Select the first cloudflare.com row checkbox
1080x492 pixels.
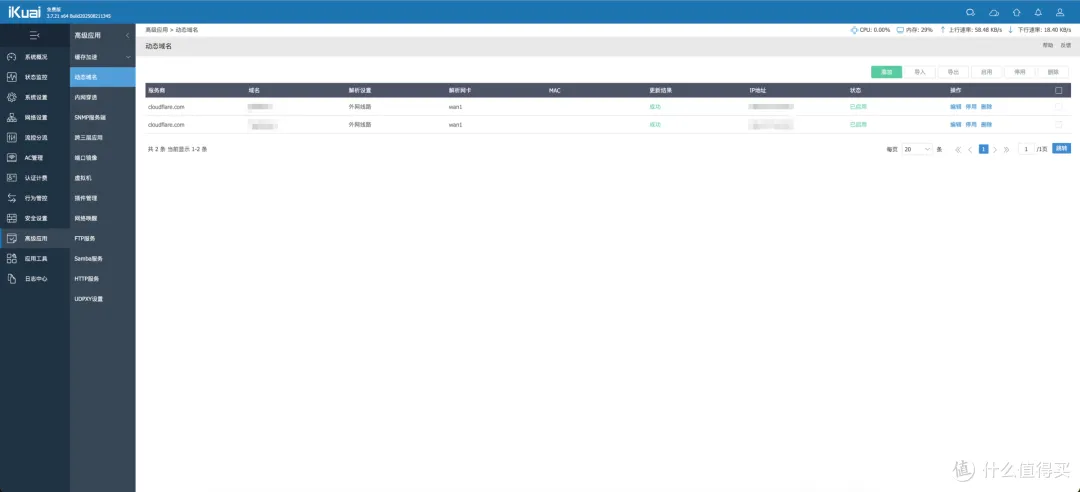(x=1059, y=106)
